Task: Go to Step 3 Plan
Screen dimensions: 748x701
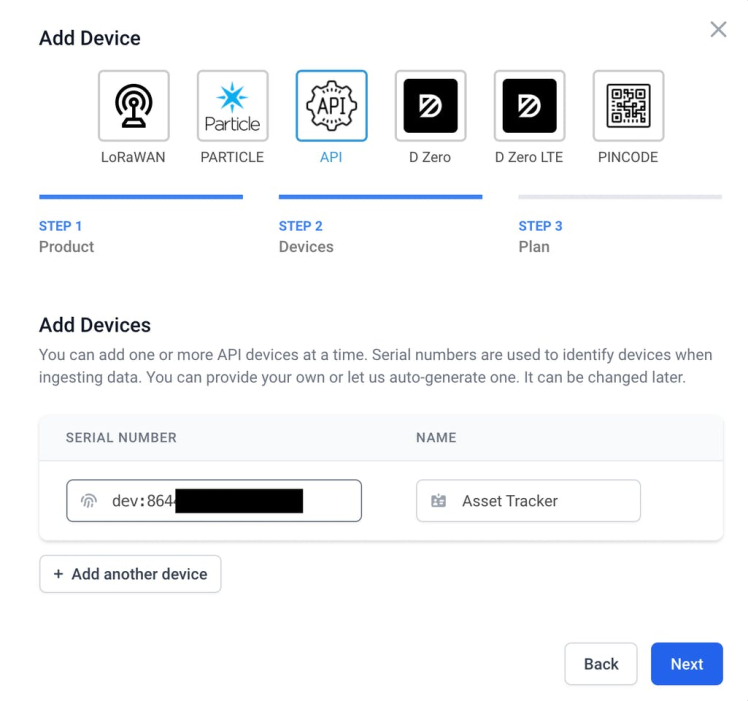Action: (x=620, y=225)
